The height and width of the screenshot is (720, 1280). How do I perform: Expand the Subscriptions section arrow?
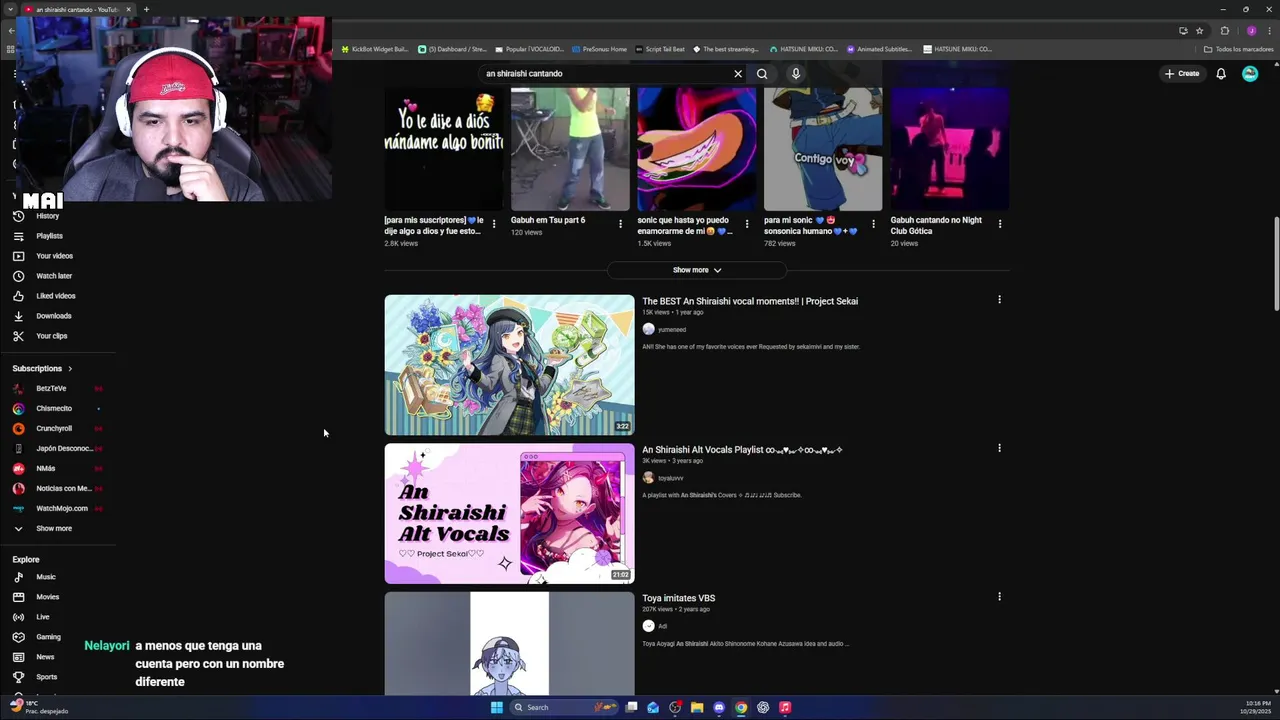70,369
